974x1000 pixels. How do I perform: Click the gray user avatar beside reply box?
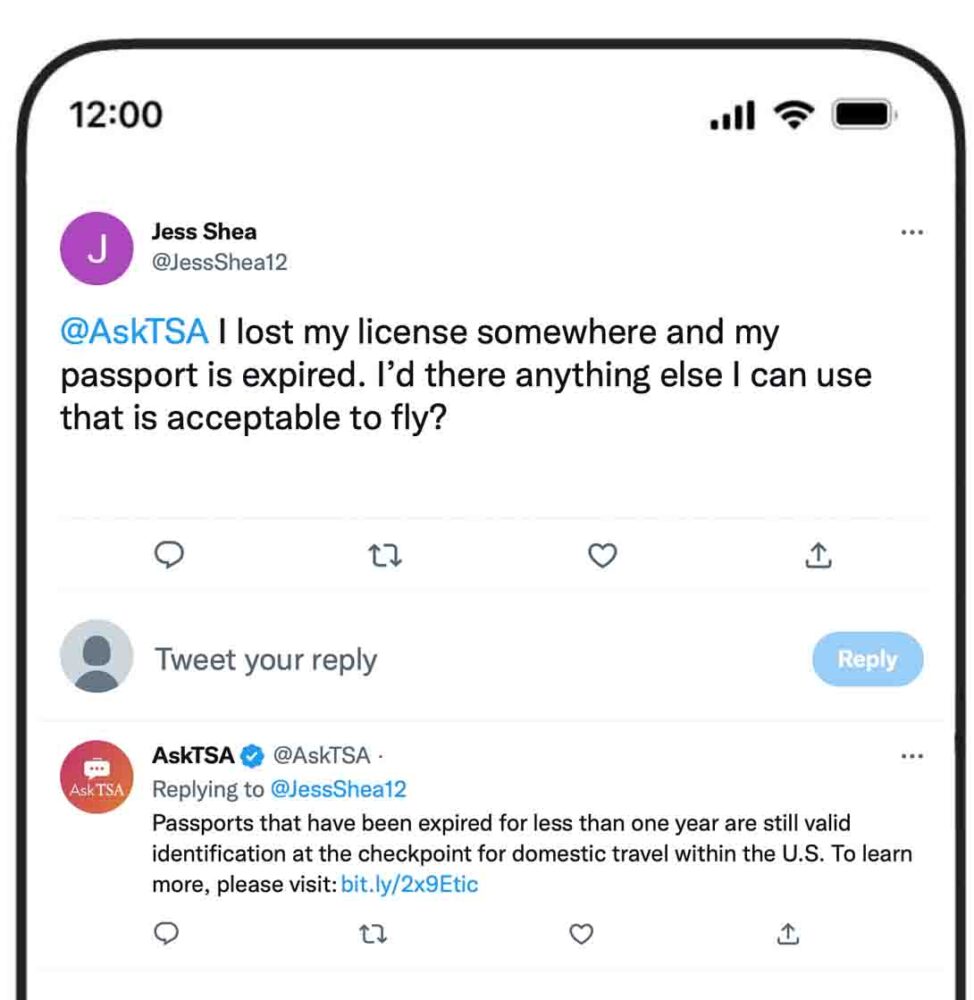click(x=96, y=657)
